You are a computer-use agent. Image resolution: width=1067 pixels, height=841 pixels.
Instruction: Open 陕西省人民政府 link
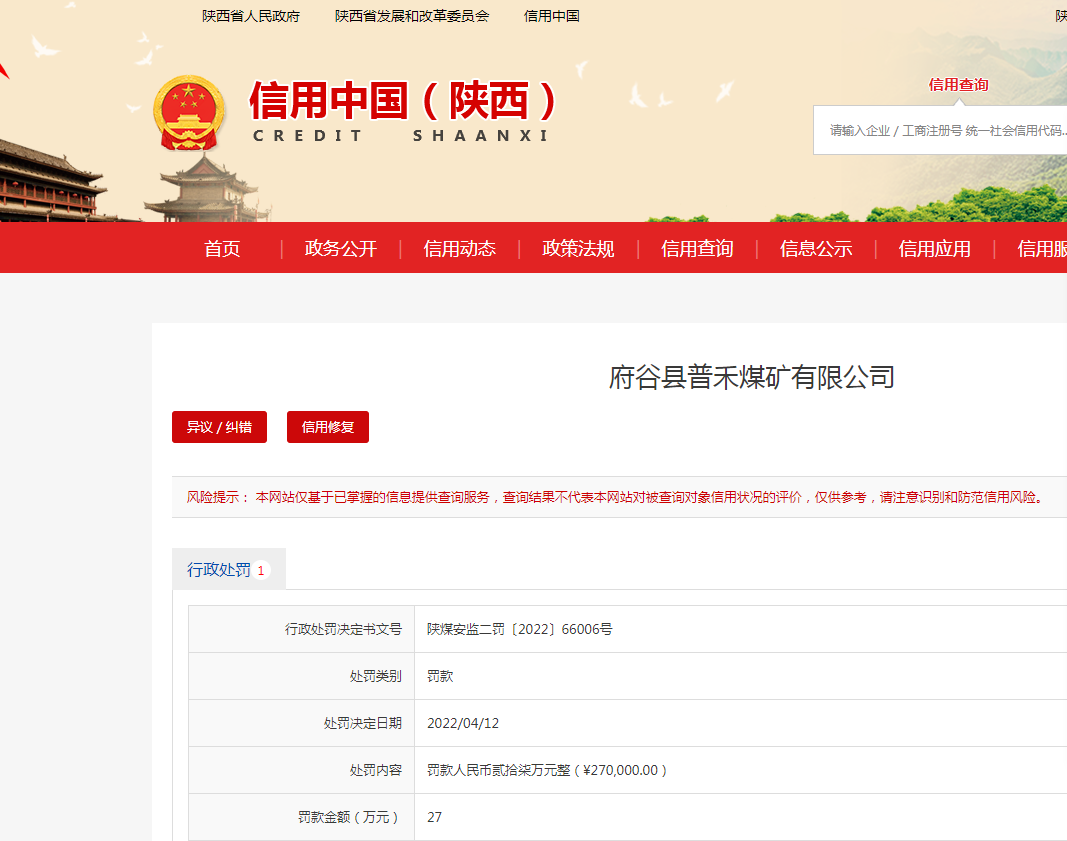pos(251,16)
